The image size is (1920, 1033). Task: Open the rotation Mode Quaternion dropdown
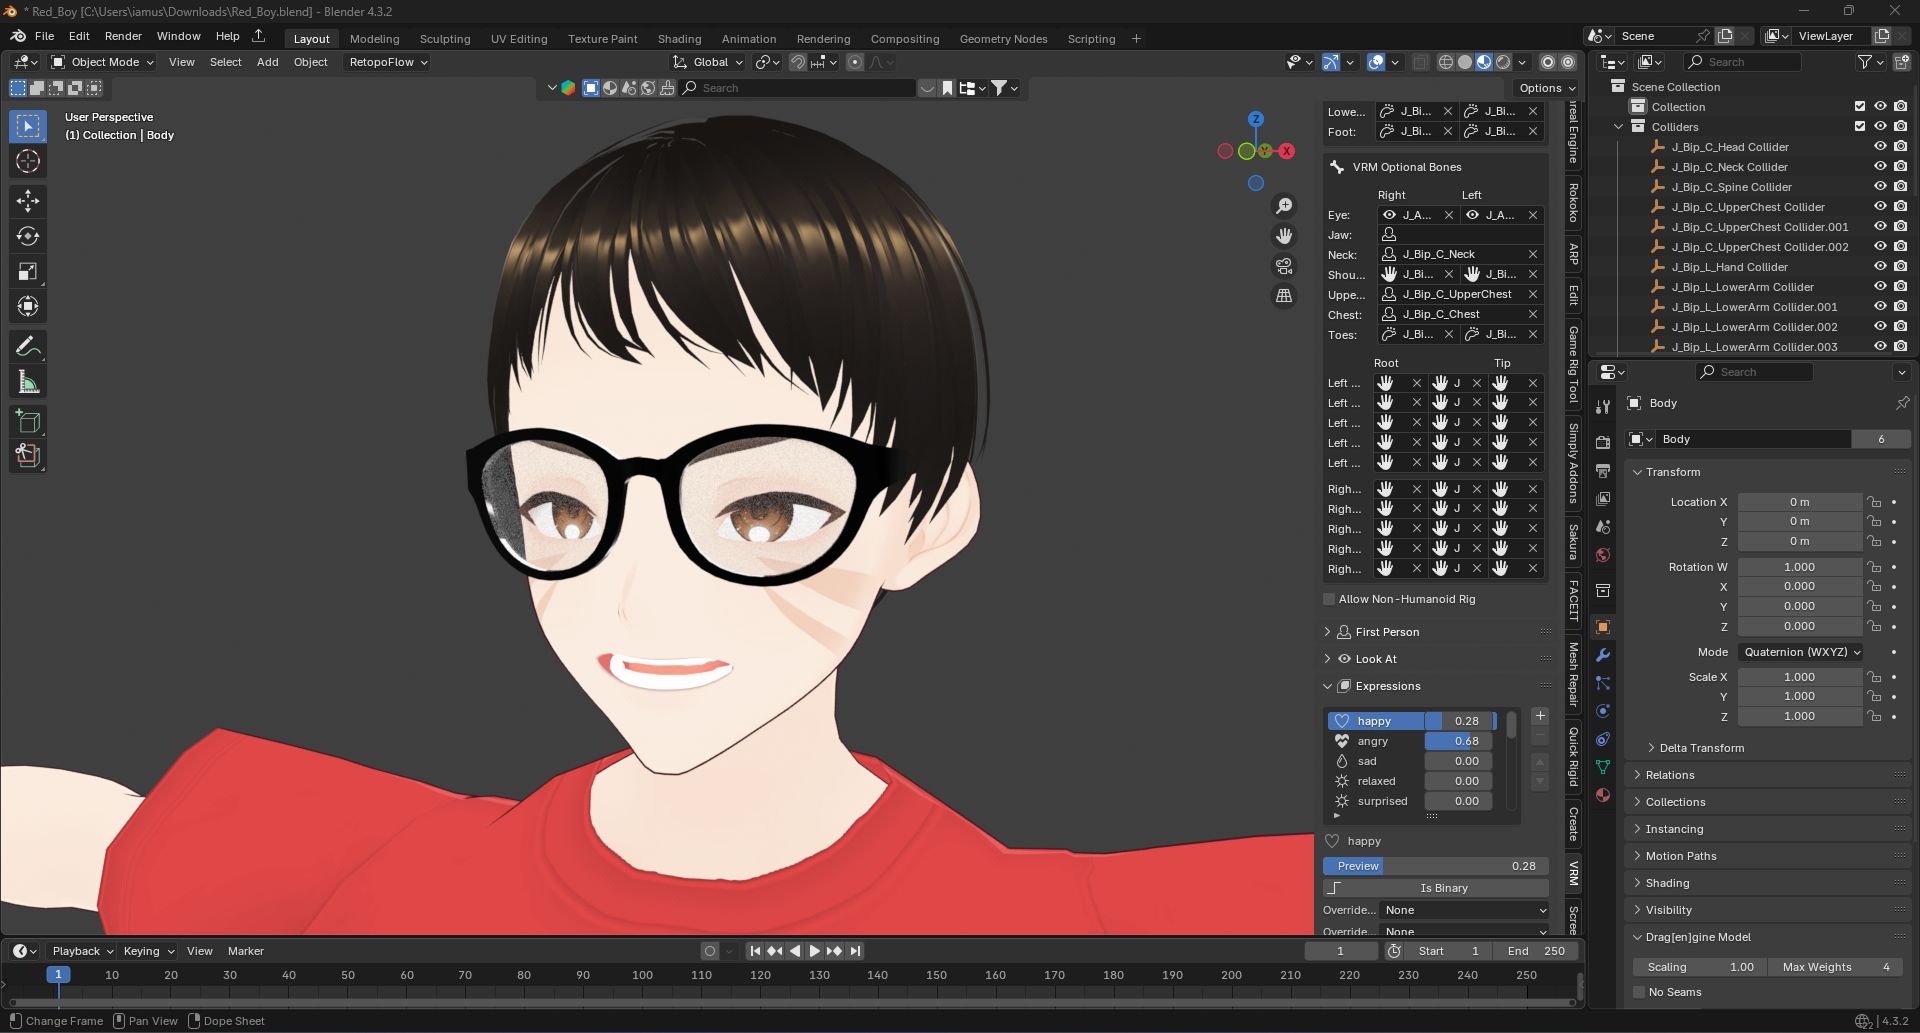click(1801, 652)
